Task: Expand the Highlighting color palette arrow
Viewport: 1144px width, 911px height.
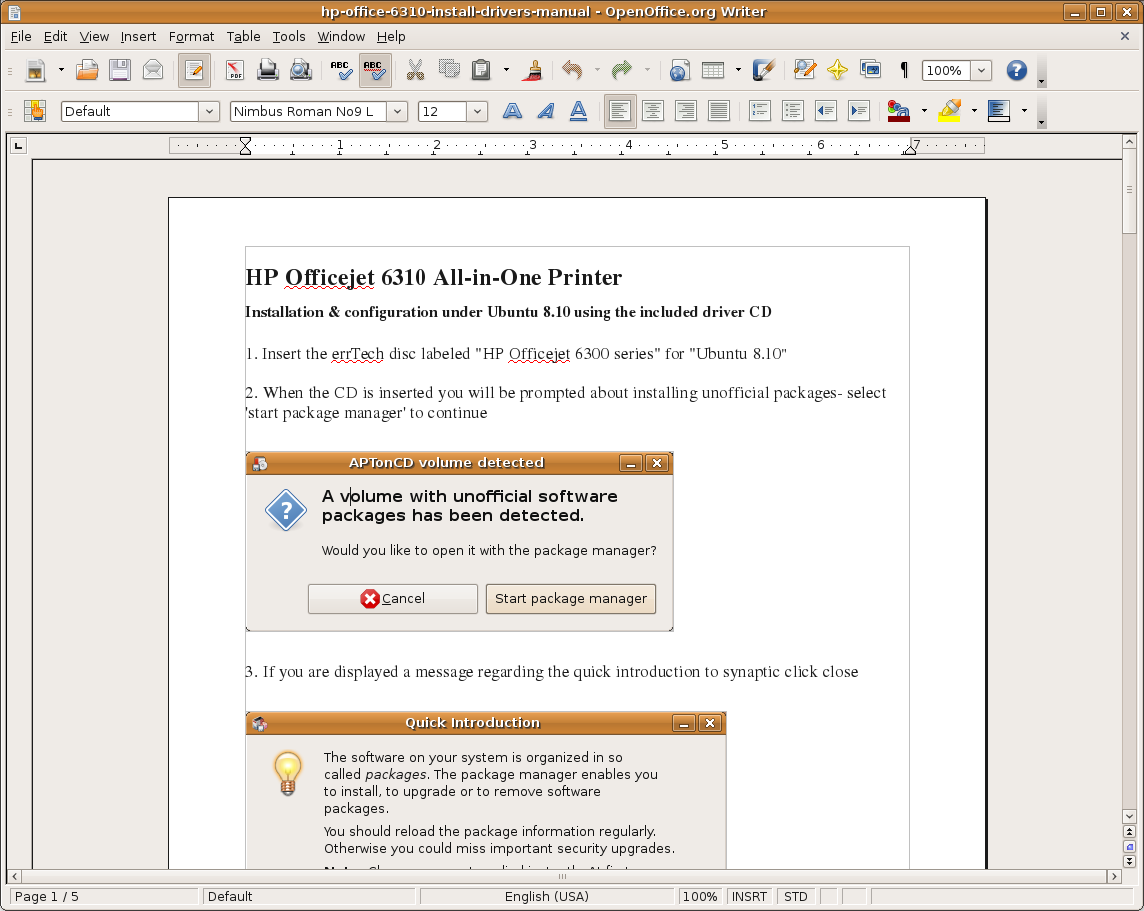Action: [x=974, y=111]
